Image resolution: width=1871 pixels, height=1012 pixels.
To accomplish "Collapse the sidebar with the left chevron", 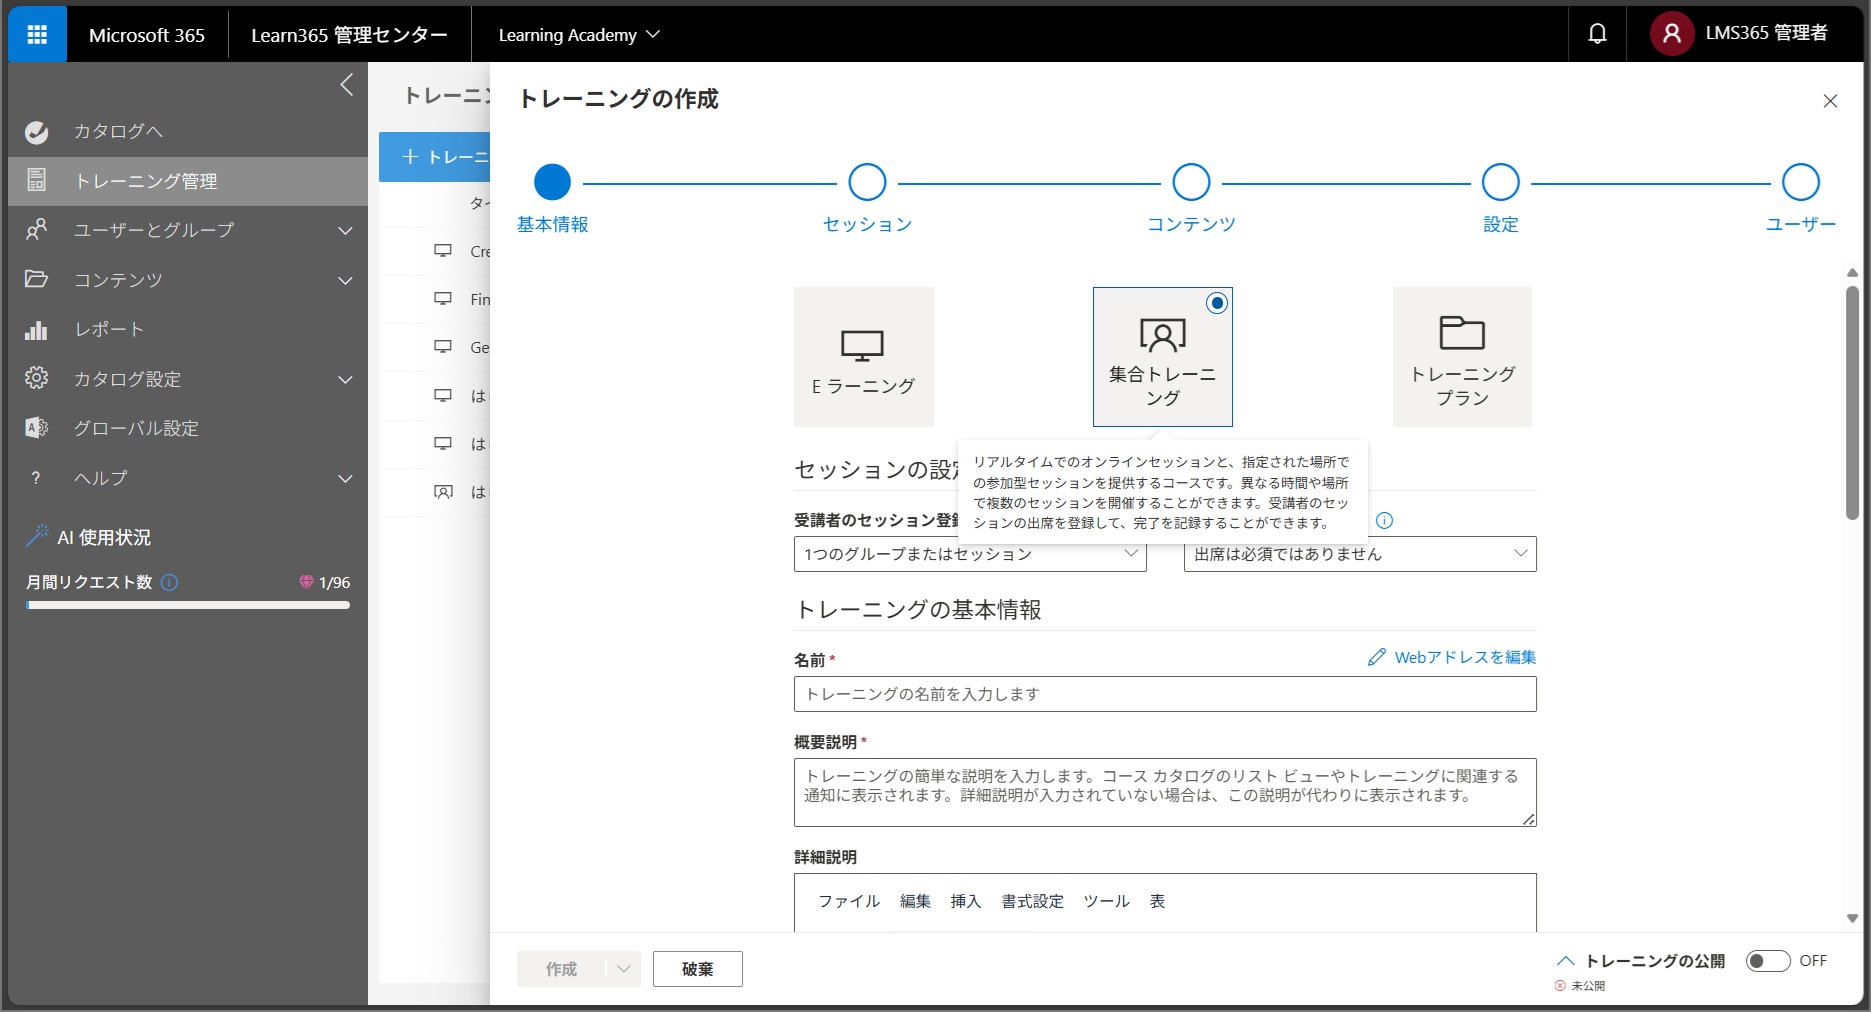I will coord(346,85).
